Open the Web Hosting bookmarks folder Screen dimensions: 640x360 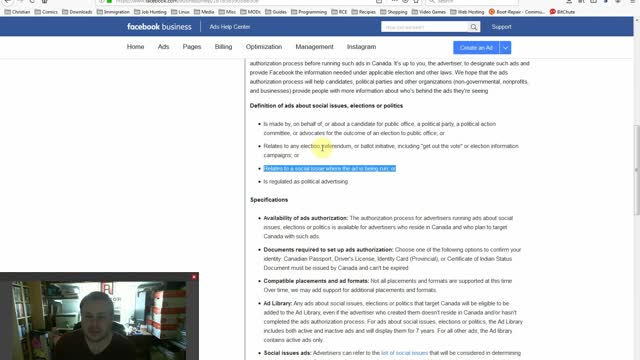pos(467,12)
